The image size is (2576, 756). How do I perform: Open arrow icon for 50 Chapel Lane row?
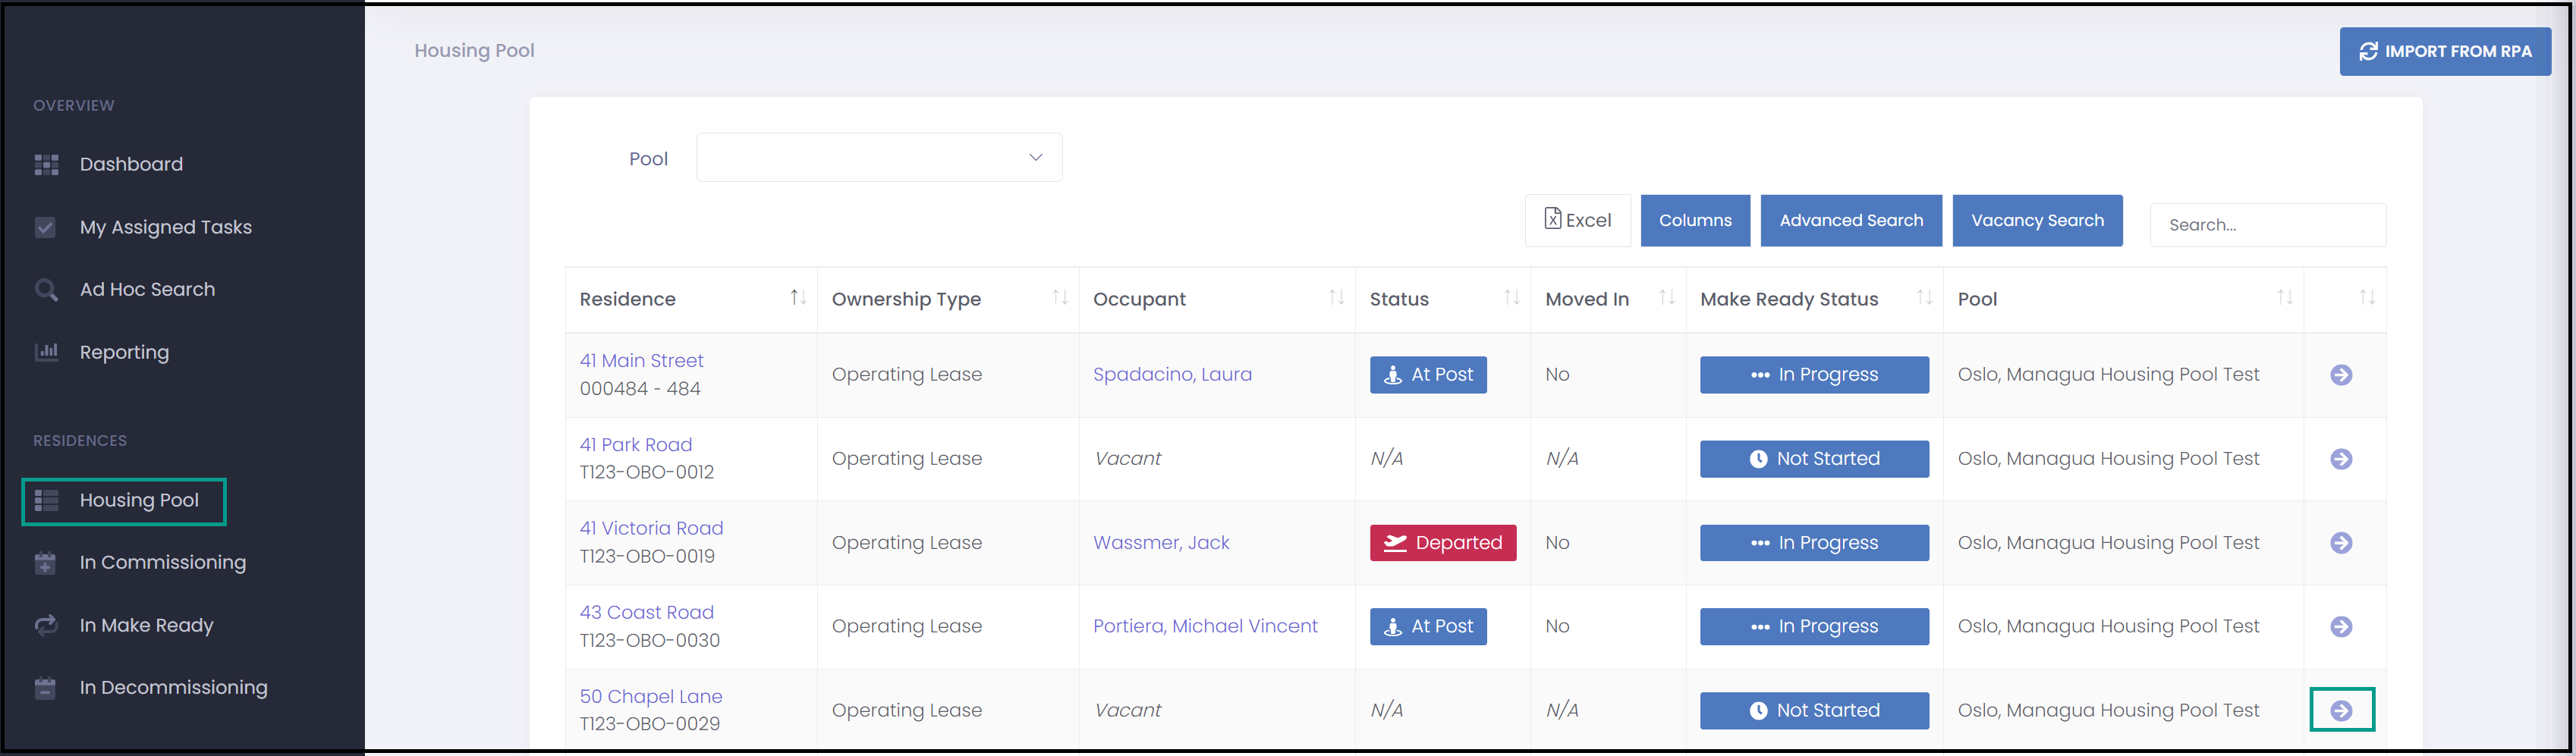point(2341,710)
